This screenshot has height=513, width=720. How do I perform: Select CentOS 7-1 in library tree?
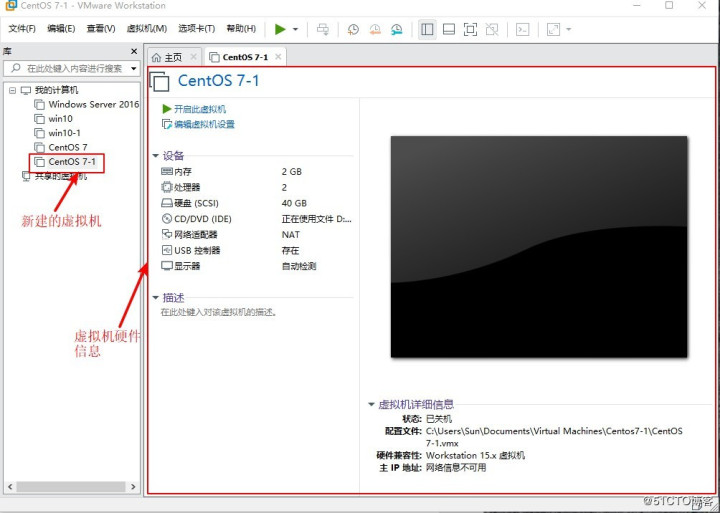(66, 162)
